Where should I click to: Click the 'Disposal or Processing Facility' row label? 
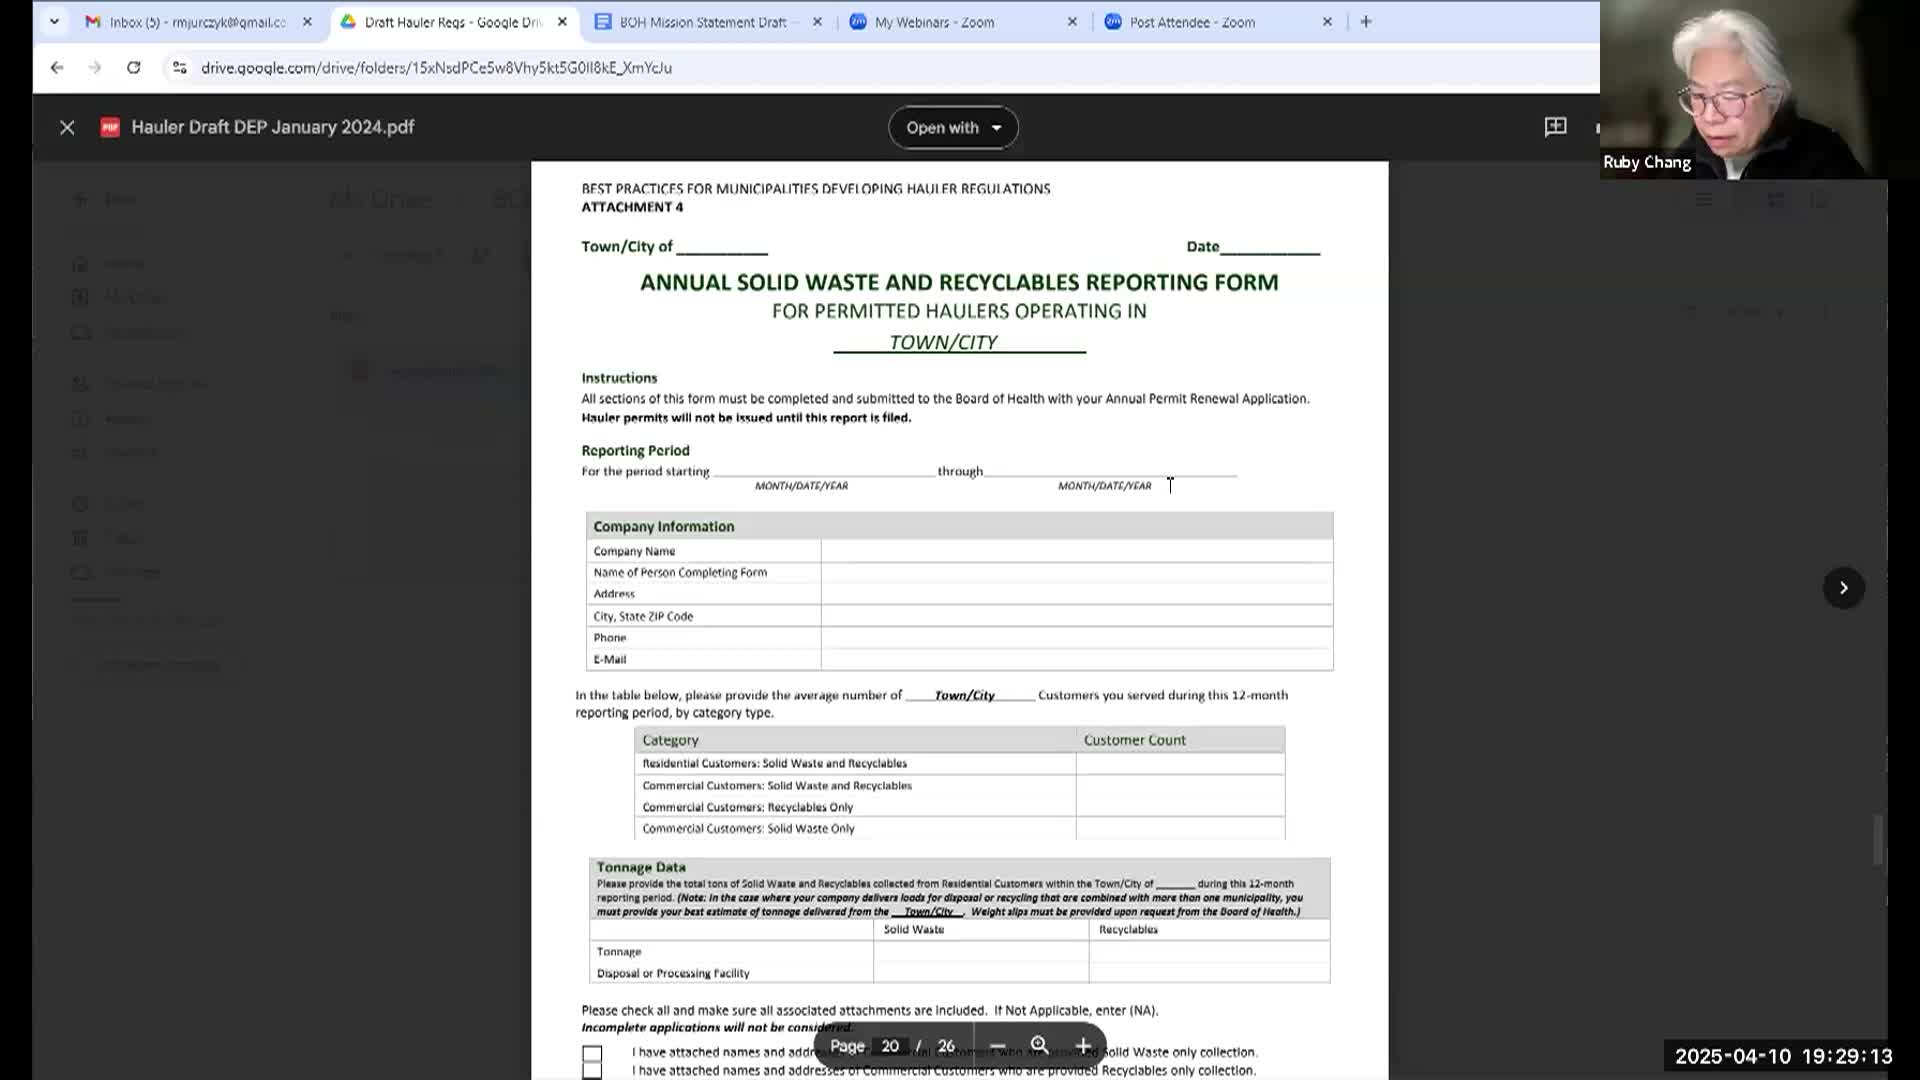click(x=673, y=973)
